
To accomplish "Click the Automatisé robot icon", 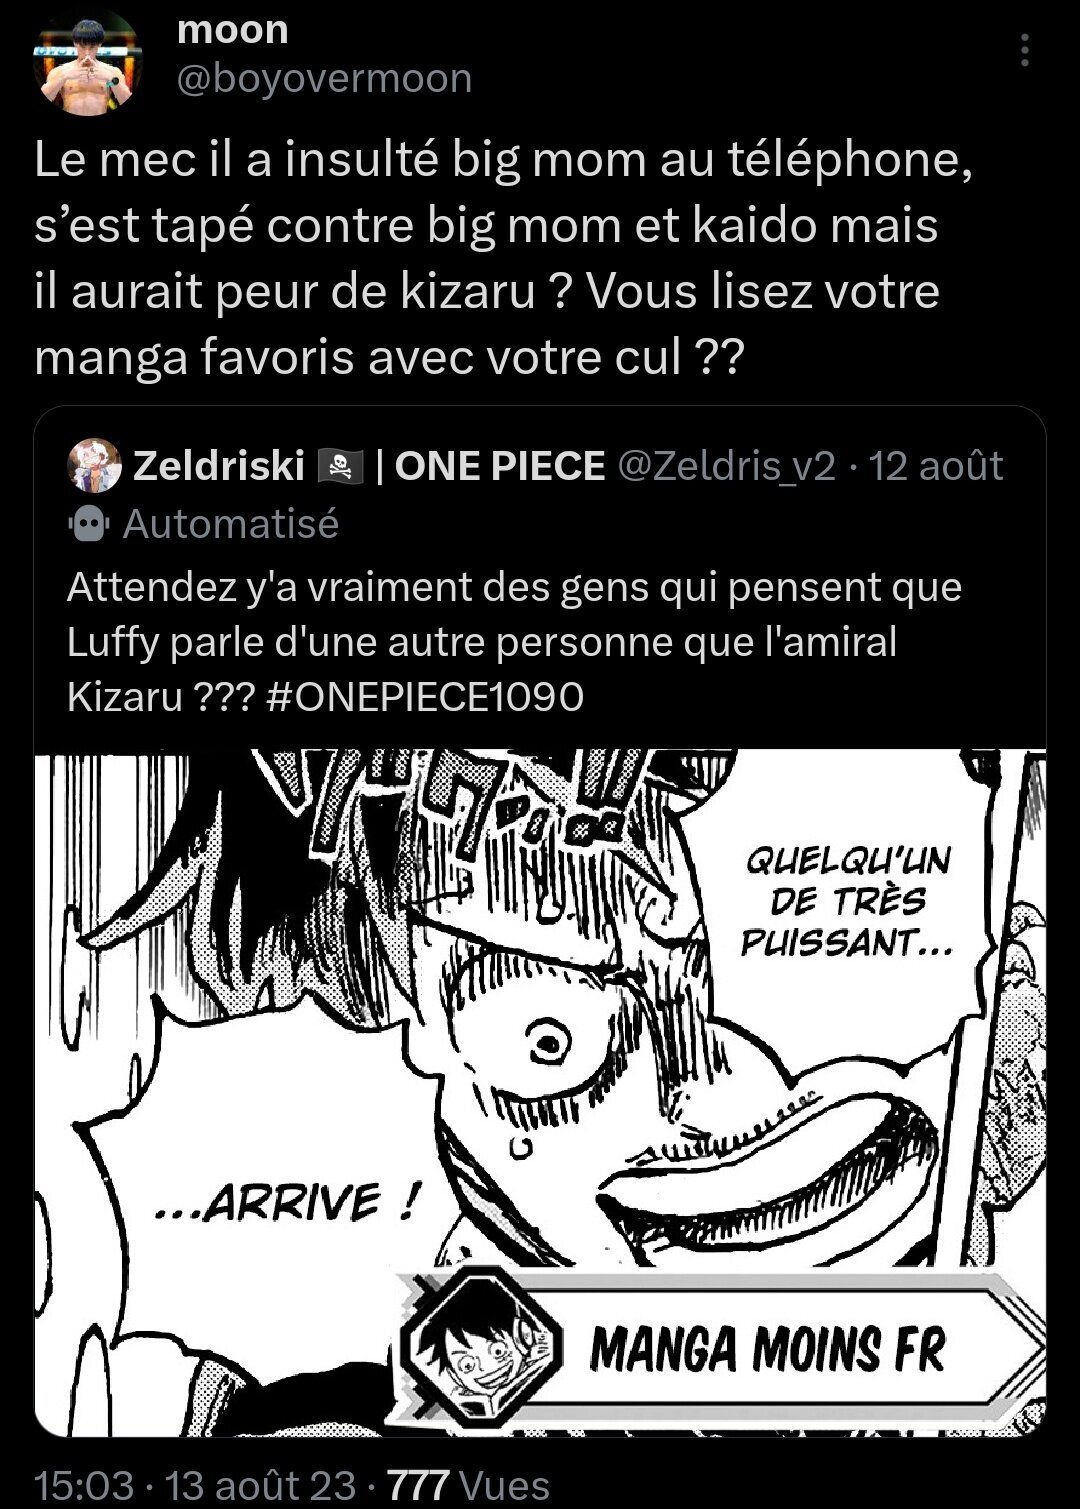I will [x=89, y=524].
